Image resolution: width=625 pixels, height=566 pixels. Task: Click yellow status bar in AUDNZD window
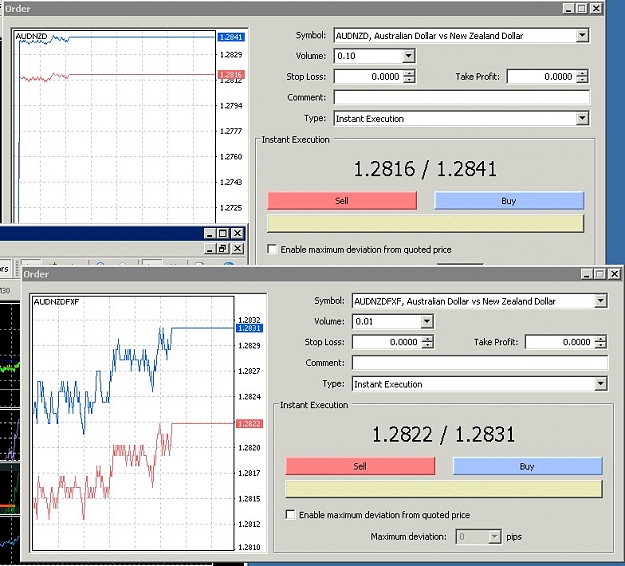coord(425,224)
